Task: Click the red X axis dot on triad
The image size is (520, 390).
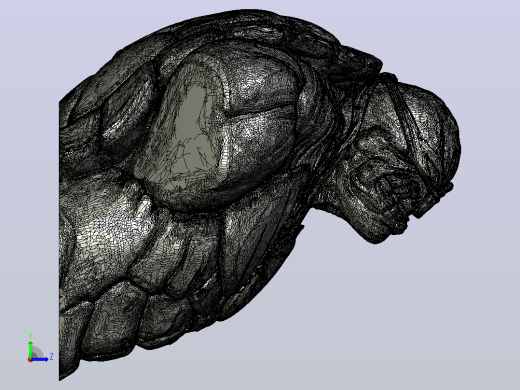Action: pos(30,360)
